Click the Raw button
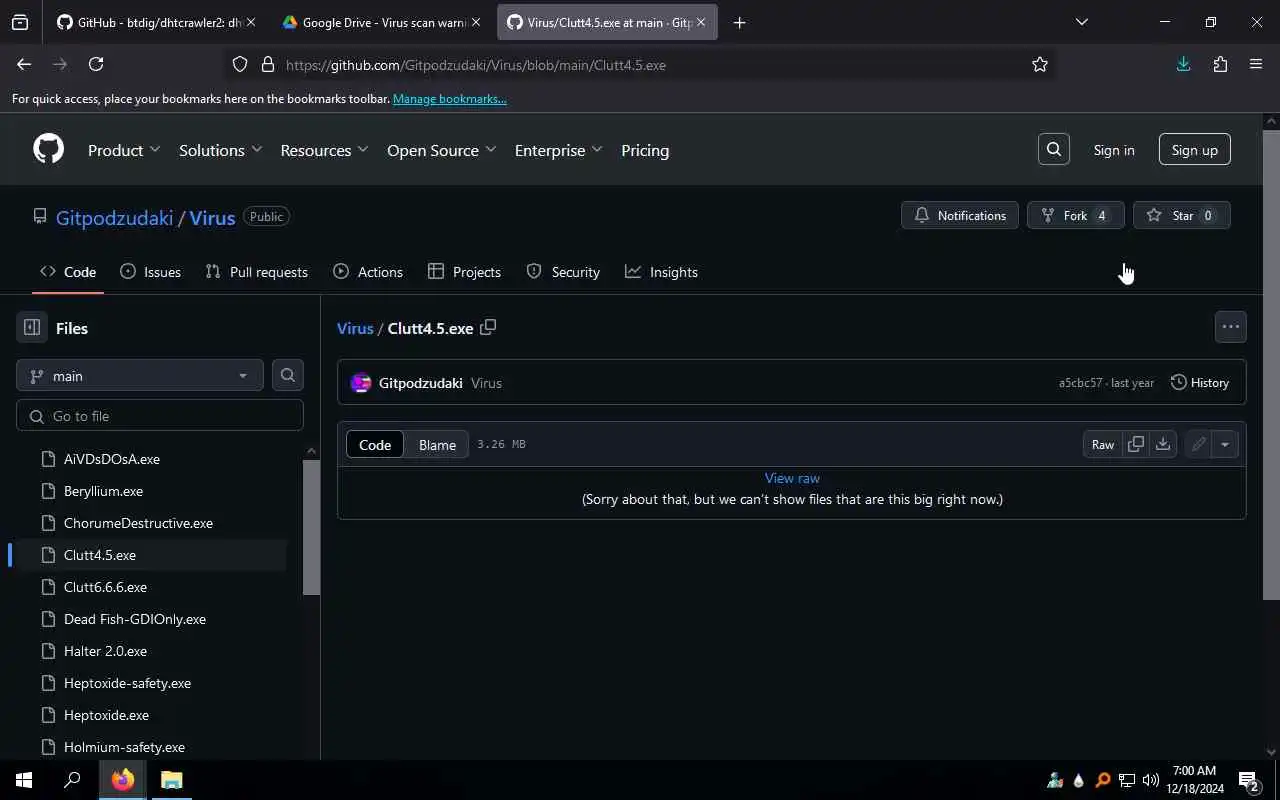The image size is (1280, 800). 1103,444
